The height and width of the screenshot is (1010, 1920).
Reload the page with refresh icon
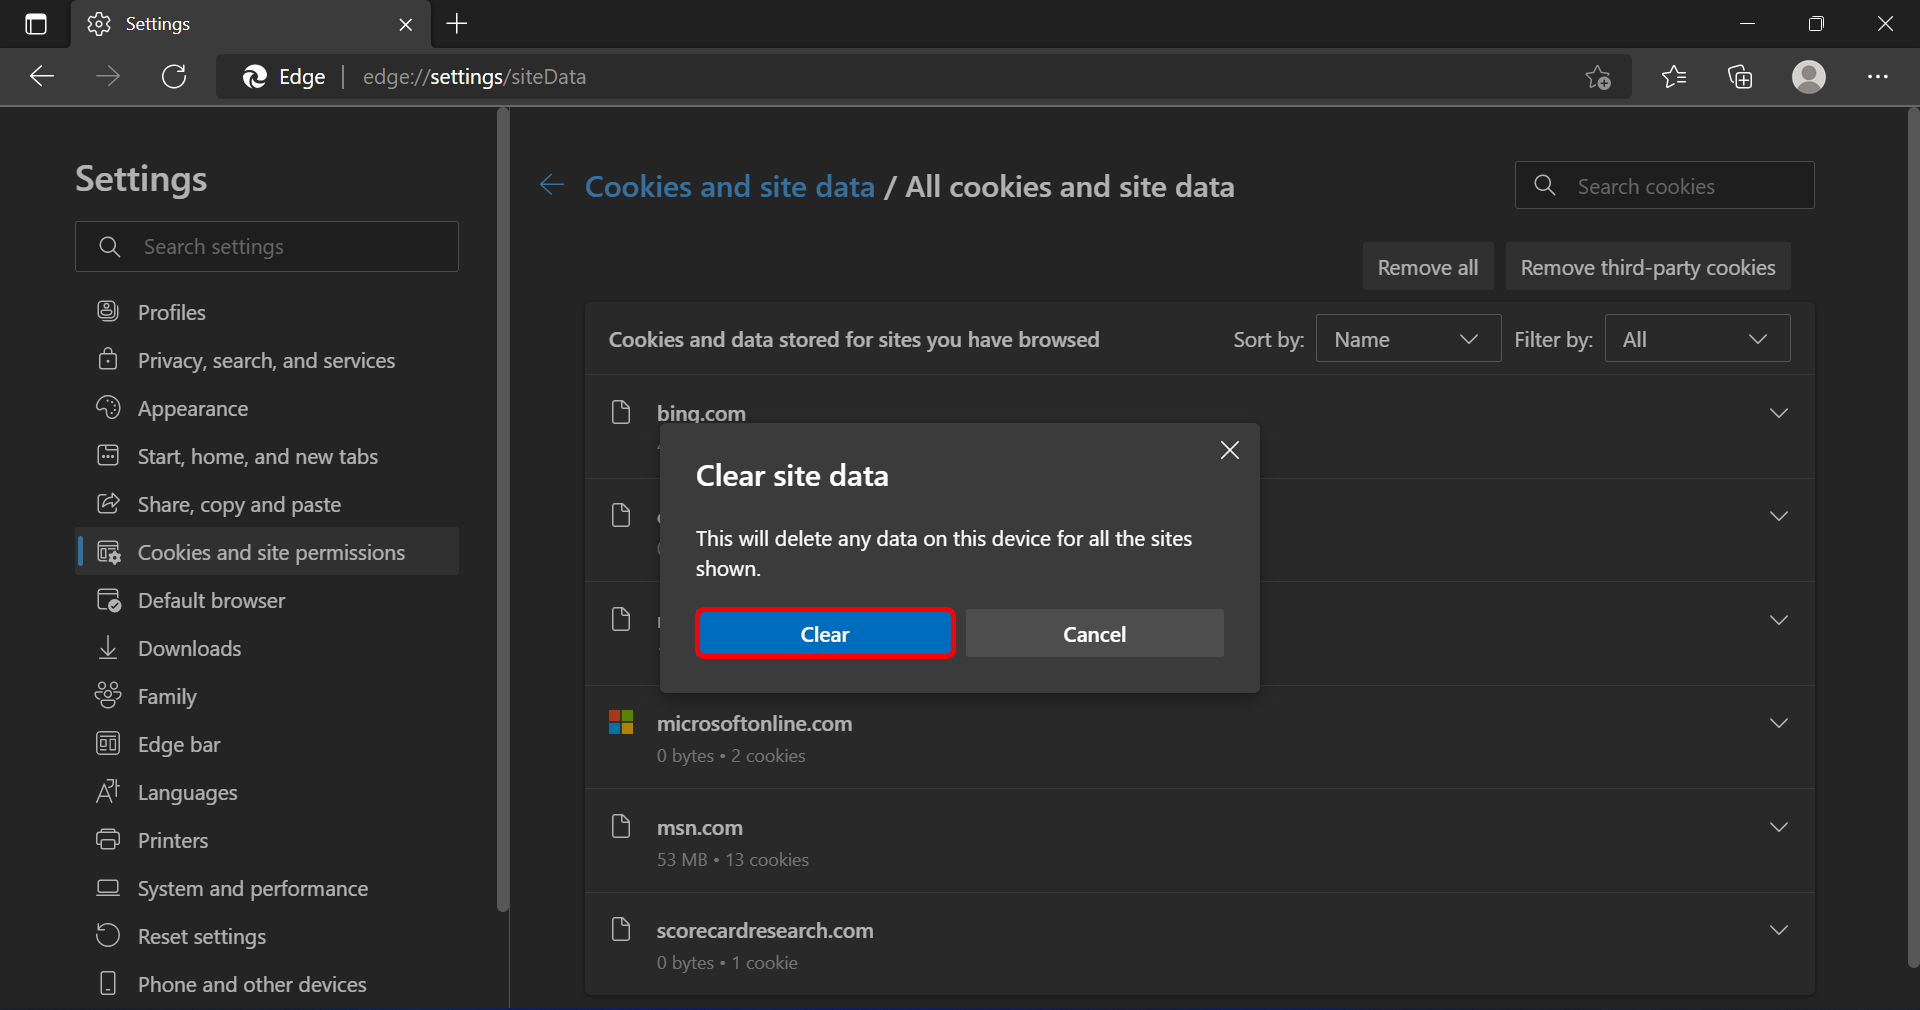coord(174,76)
